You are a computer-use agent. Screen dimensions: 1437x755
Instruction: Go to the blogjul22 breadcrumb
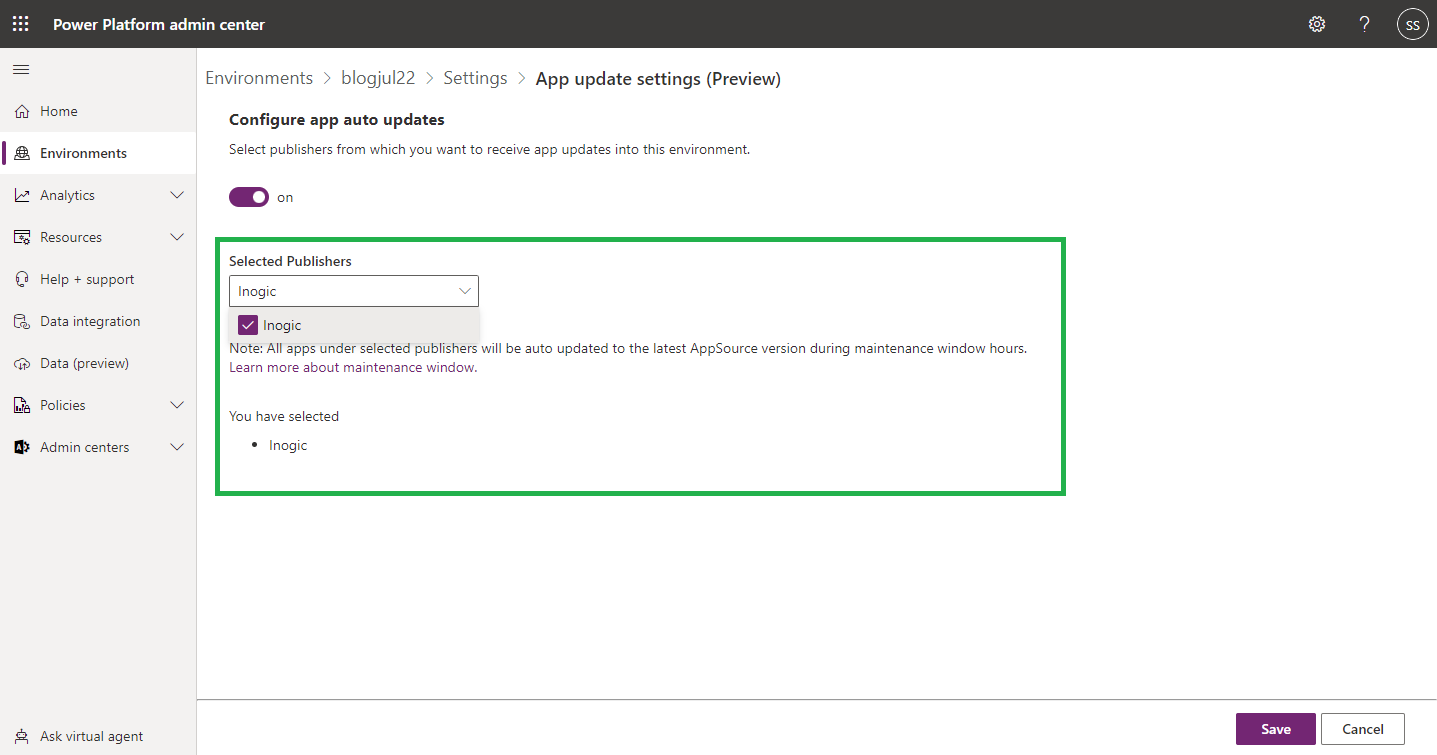[x=378, y=78]
